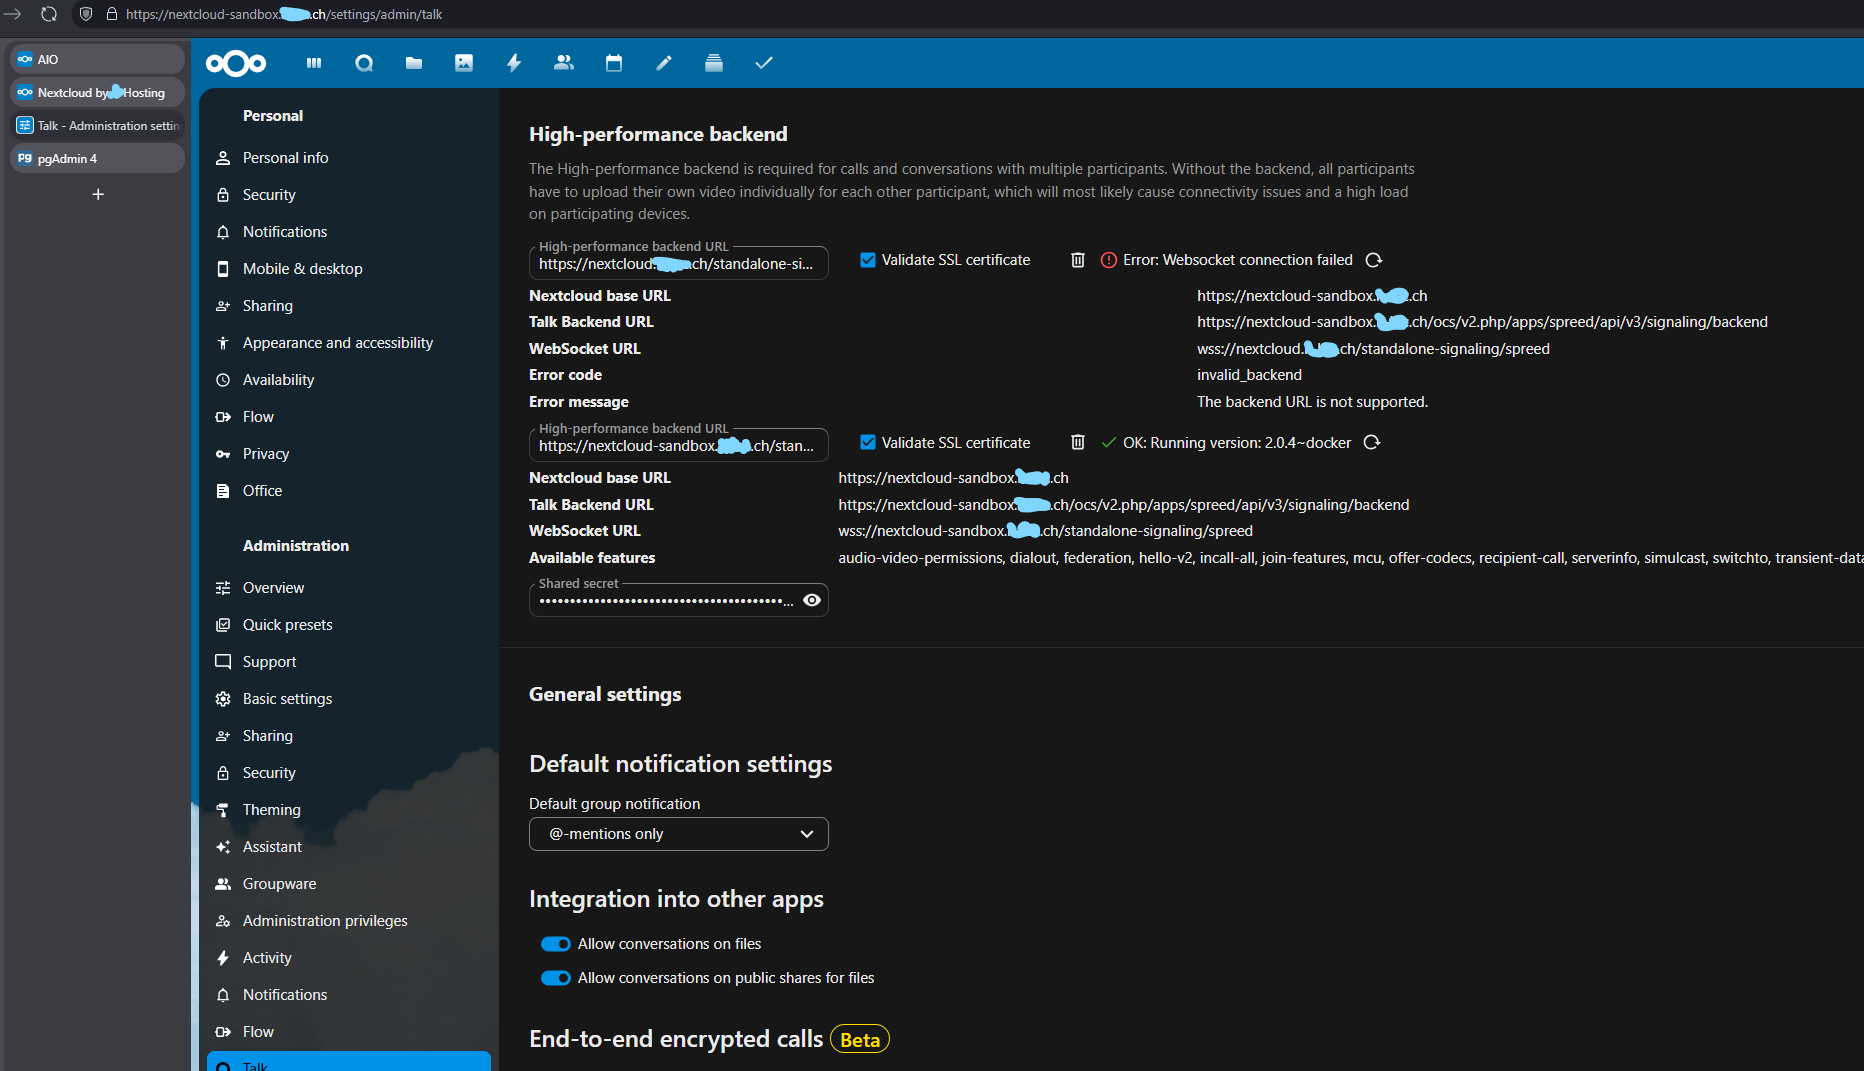
Task: Retest the server showing Websocket connection failed
Action: pyautogui.click(x=1374, y=260)
